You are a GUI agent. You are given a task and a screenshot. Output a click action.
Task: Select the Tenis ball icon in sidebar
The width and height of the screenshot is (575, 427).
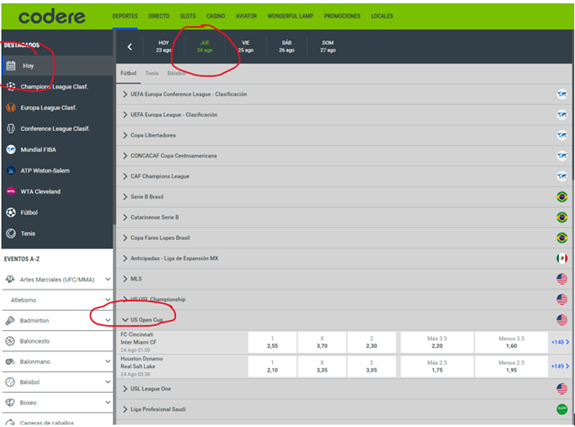pyautogui.click(x=11, y=233)
